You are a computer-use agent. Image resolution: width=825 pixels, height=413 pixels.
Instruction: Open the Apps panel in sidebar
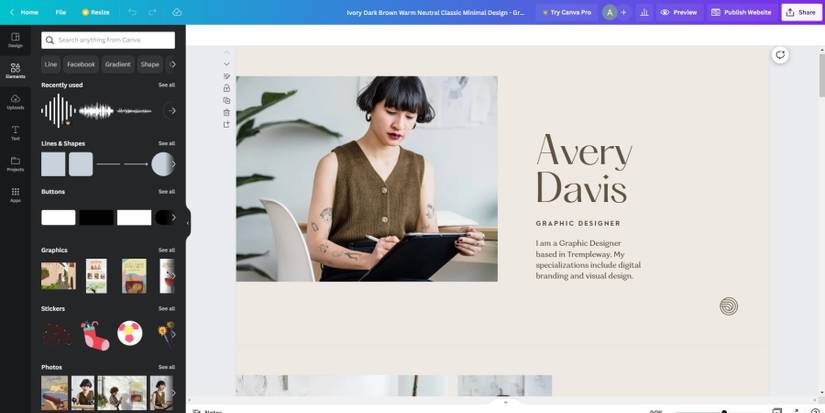click(x=15, y=195)
